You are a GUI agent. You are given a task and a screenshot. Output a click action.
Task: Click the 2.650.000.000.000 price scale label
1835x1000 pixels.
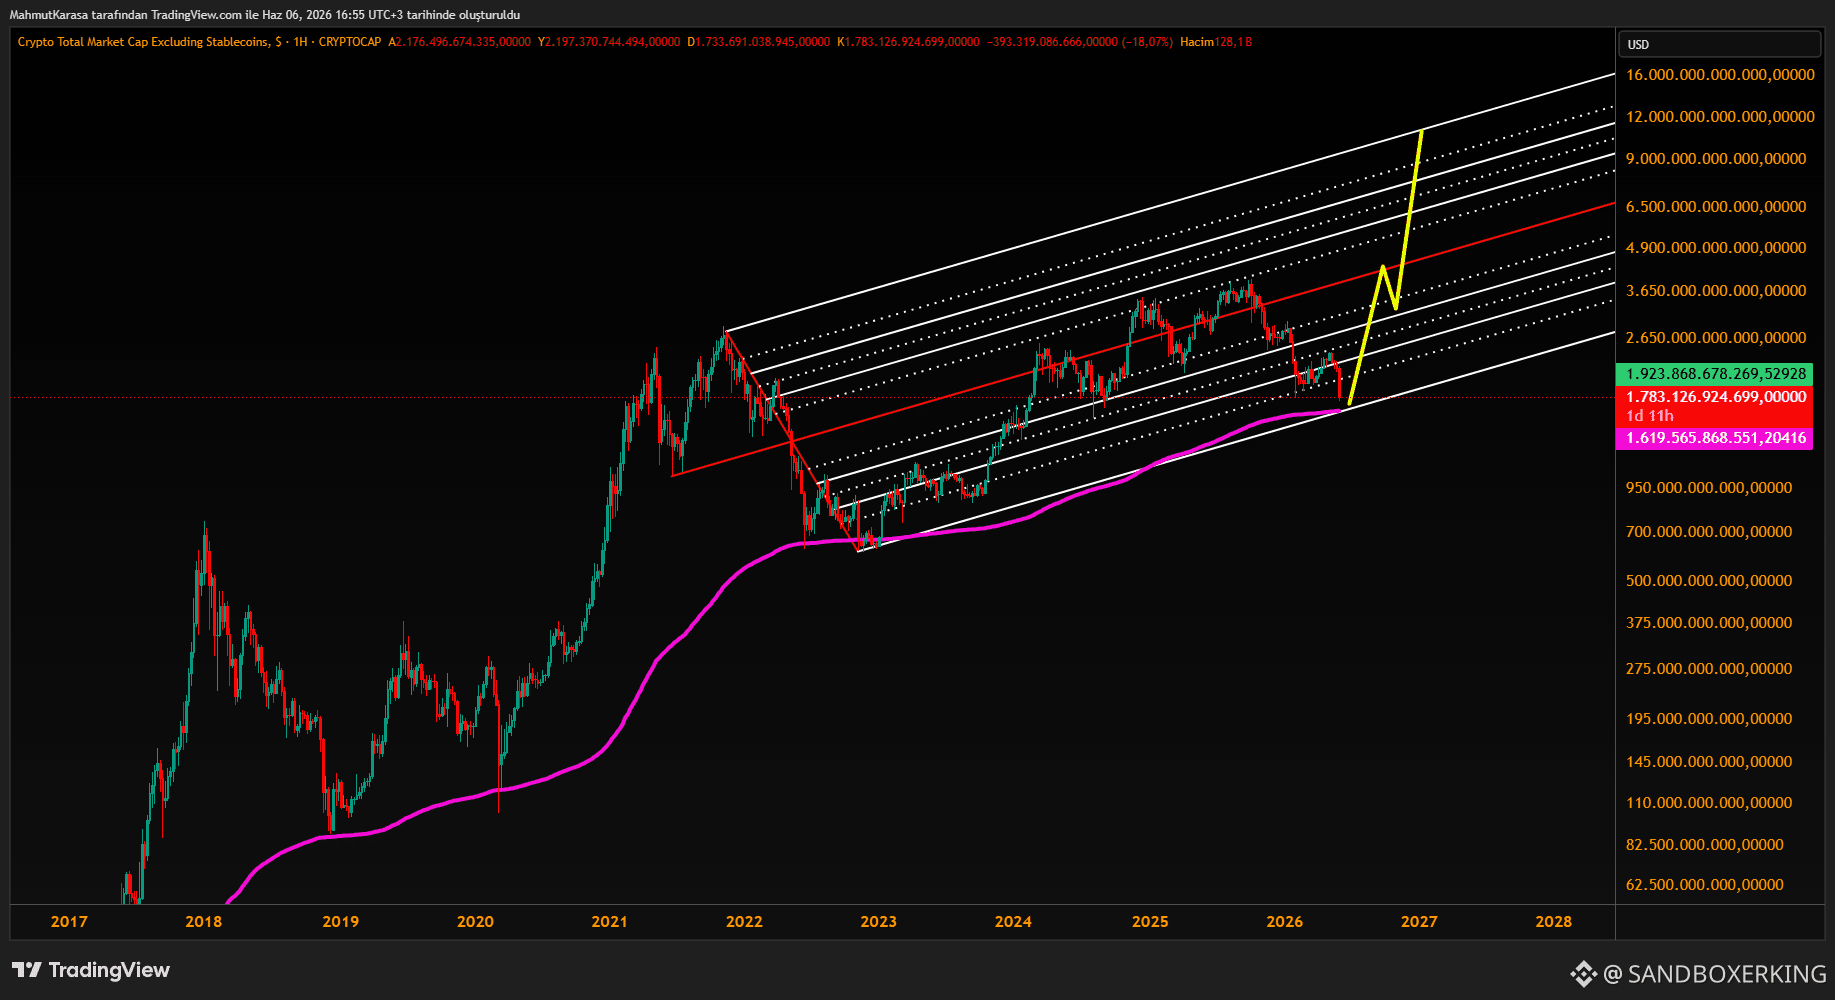(x=1716, y=338)
